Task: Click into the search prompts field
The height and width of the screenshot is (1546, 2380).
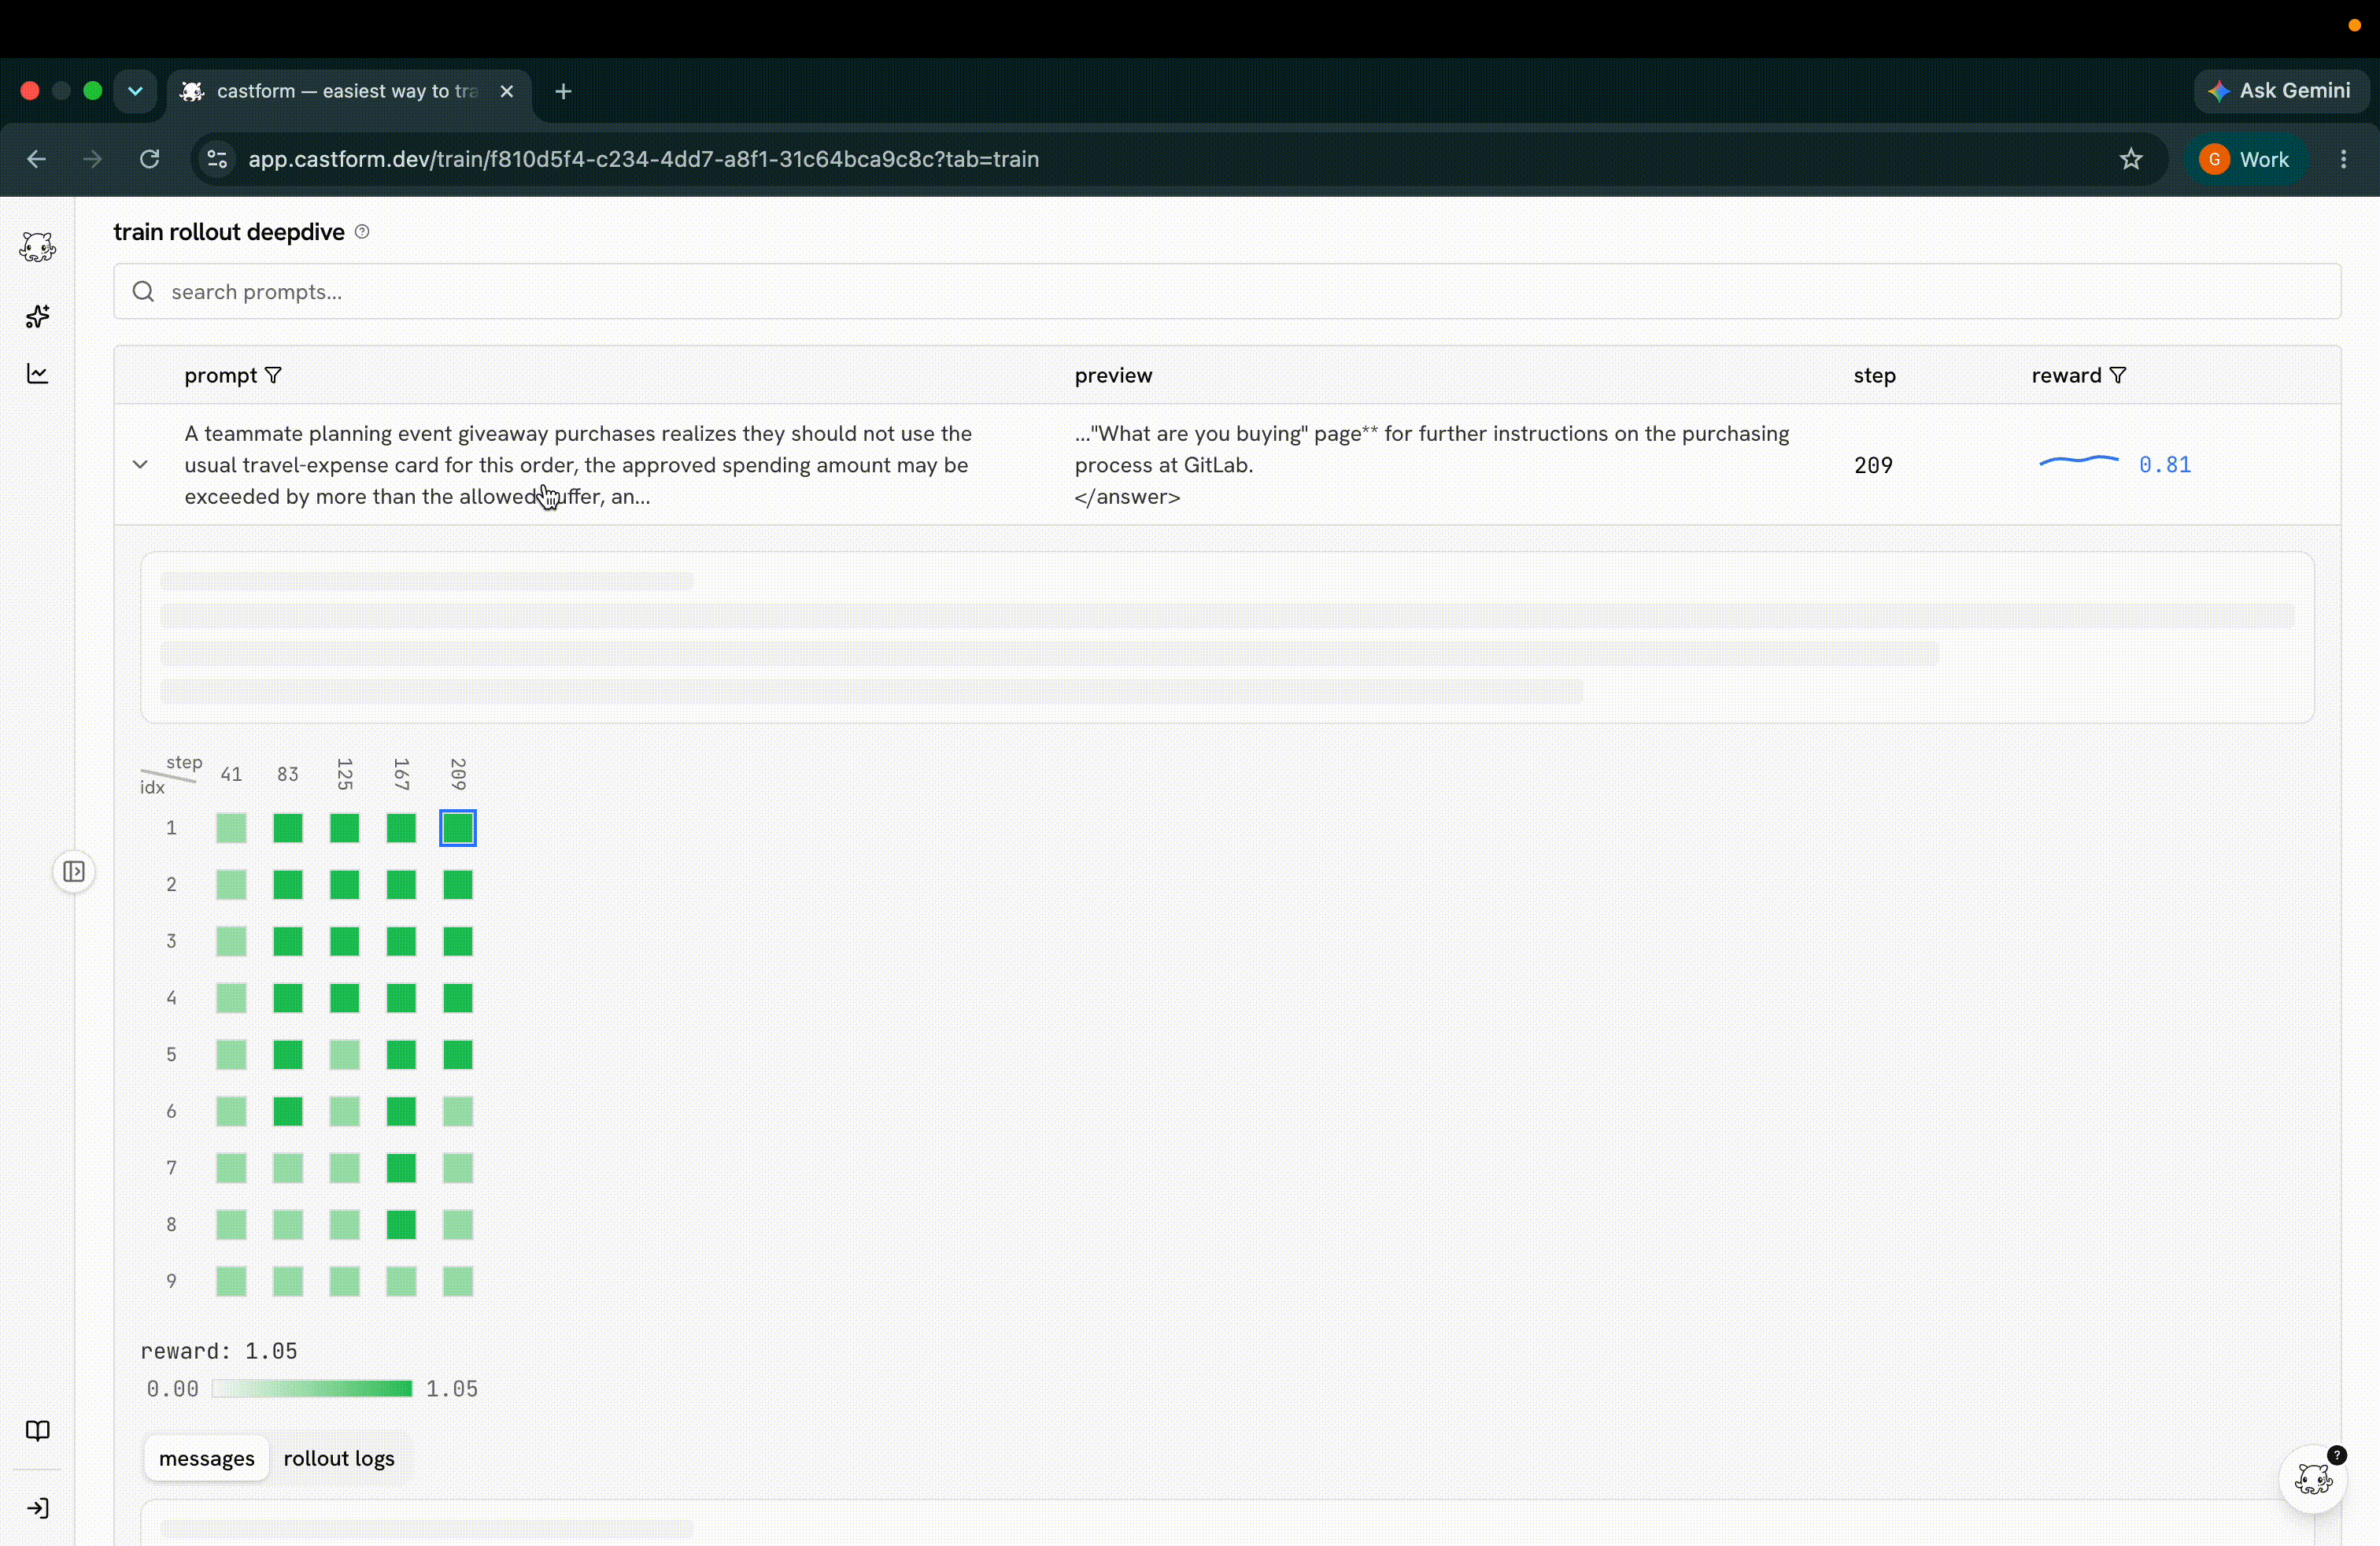Action: 1227,292
